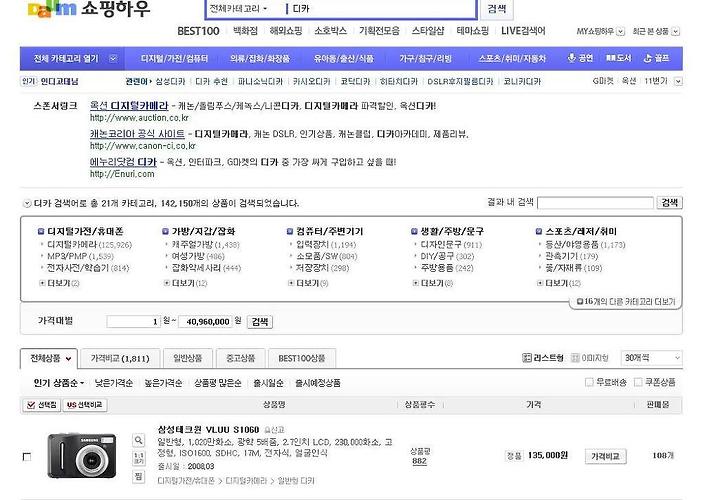This screenshot has height=500, width=720.
Task: Open 해외쇼핑 in top menu
Action: pyautogui.click(x=286, y=31)
